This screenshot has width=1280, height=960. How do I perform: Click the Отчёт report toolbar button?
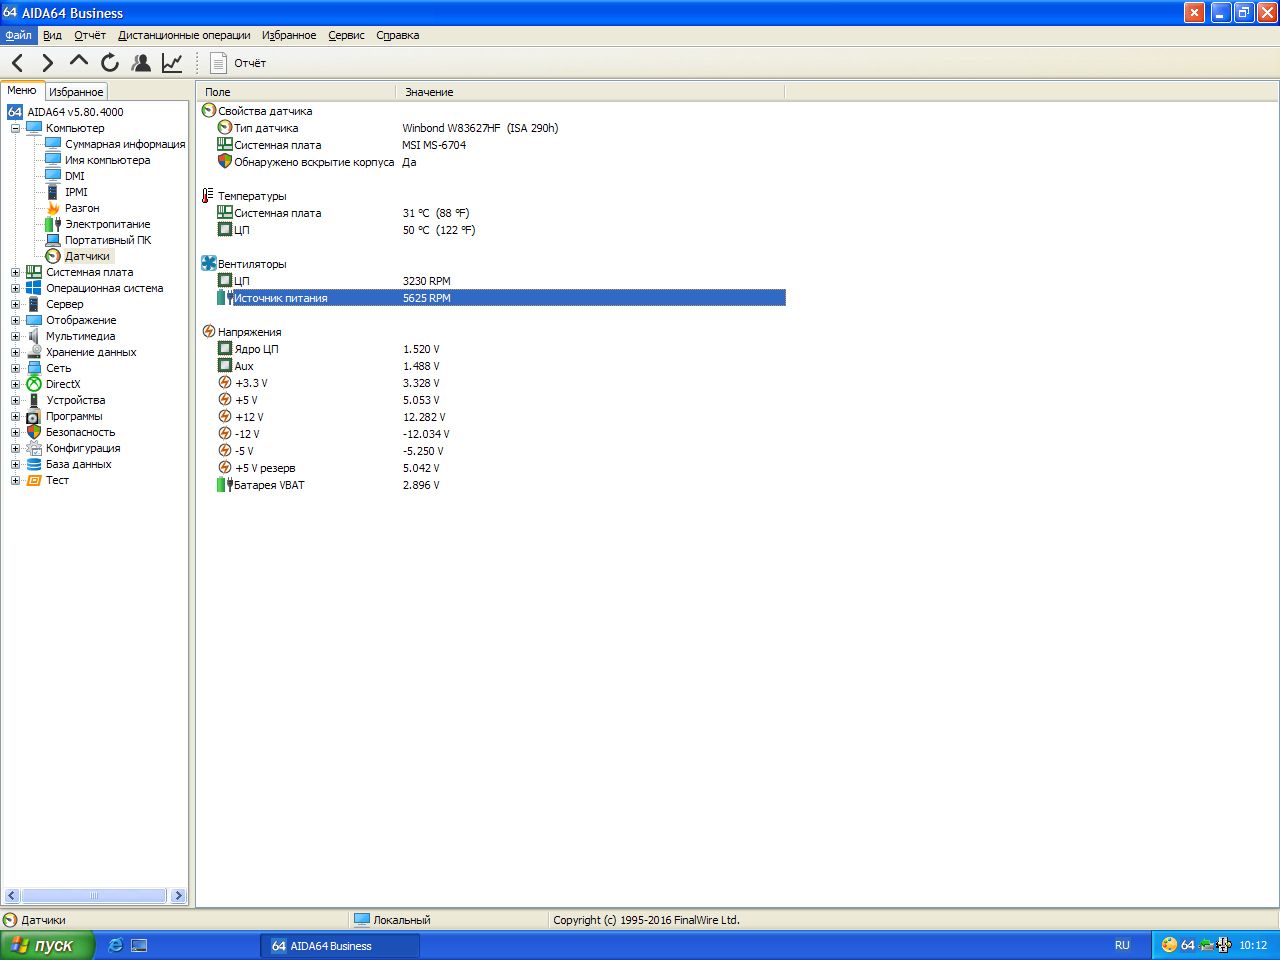tap(238, 63)
